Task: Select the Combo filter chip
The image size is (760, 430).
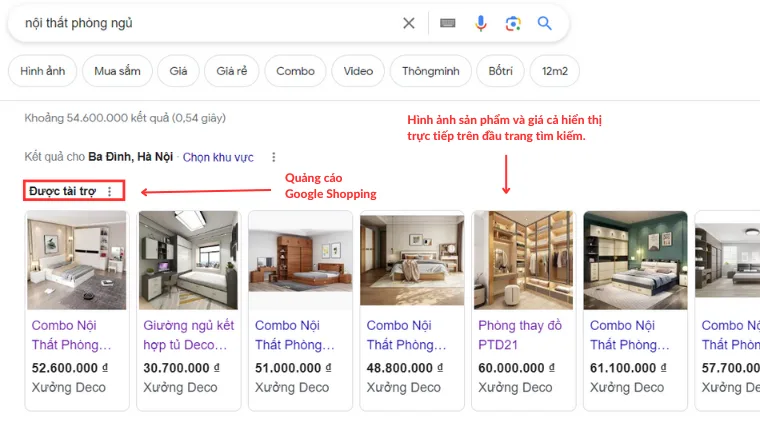Action: point(295,71)
